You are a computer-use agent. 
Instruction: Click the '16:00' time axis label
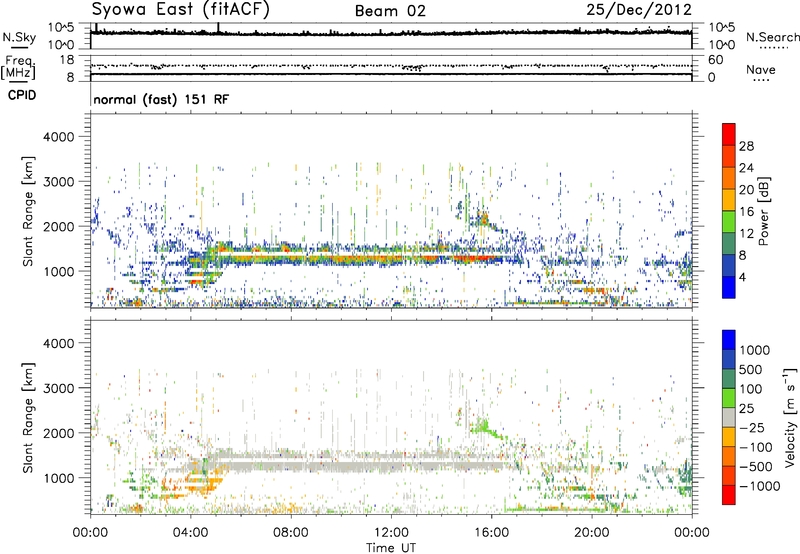pyautogui.click(x=491, y=533)
